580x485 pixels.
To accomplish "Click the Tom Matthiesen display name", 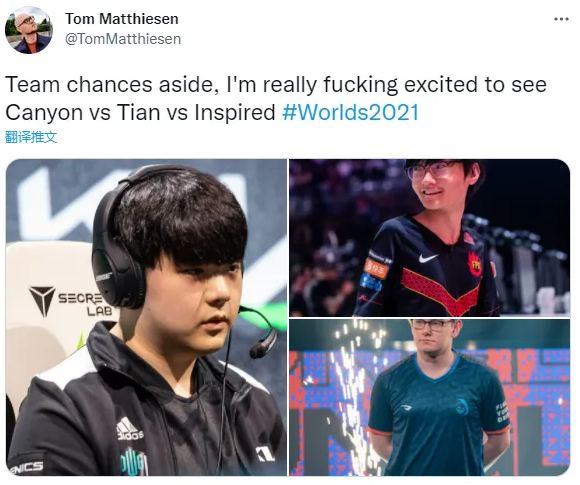I will pos(122,19).
